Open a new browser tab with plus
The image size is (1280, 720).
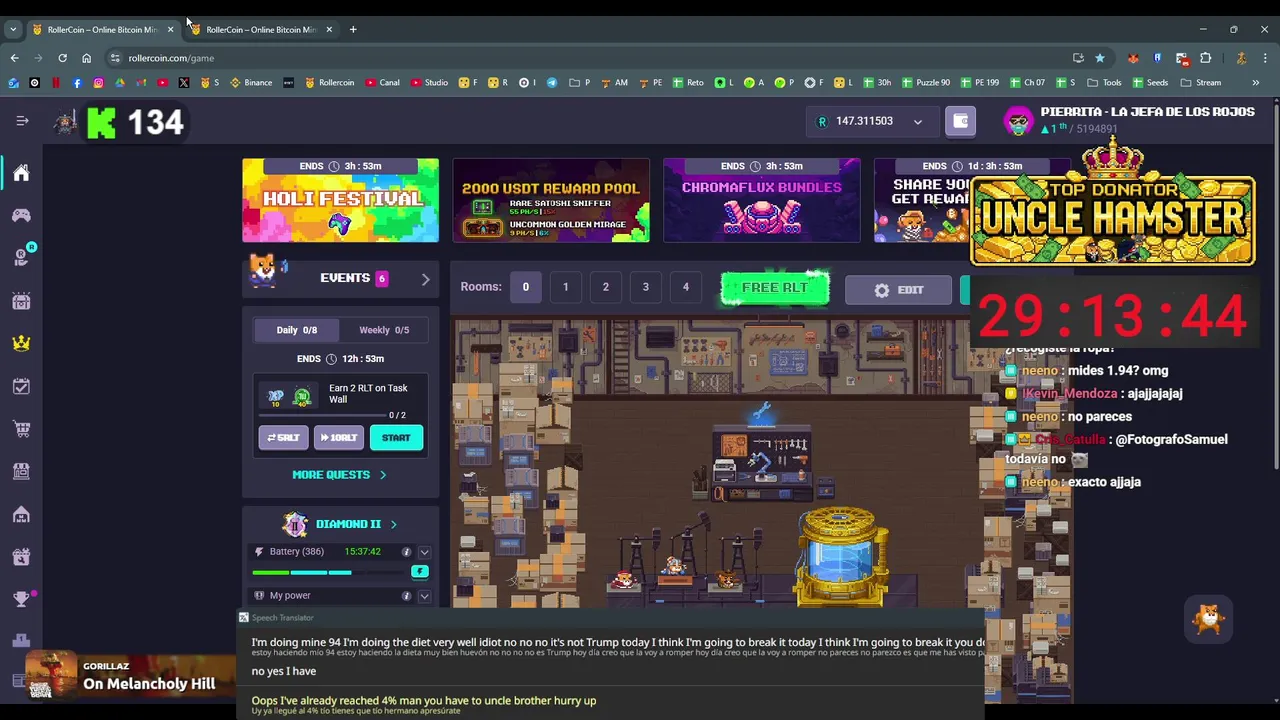pos(353,29)
